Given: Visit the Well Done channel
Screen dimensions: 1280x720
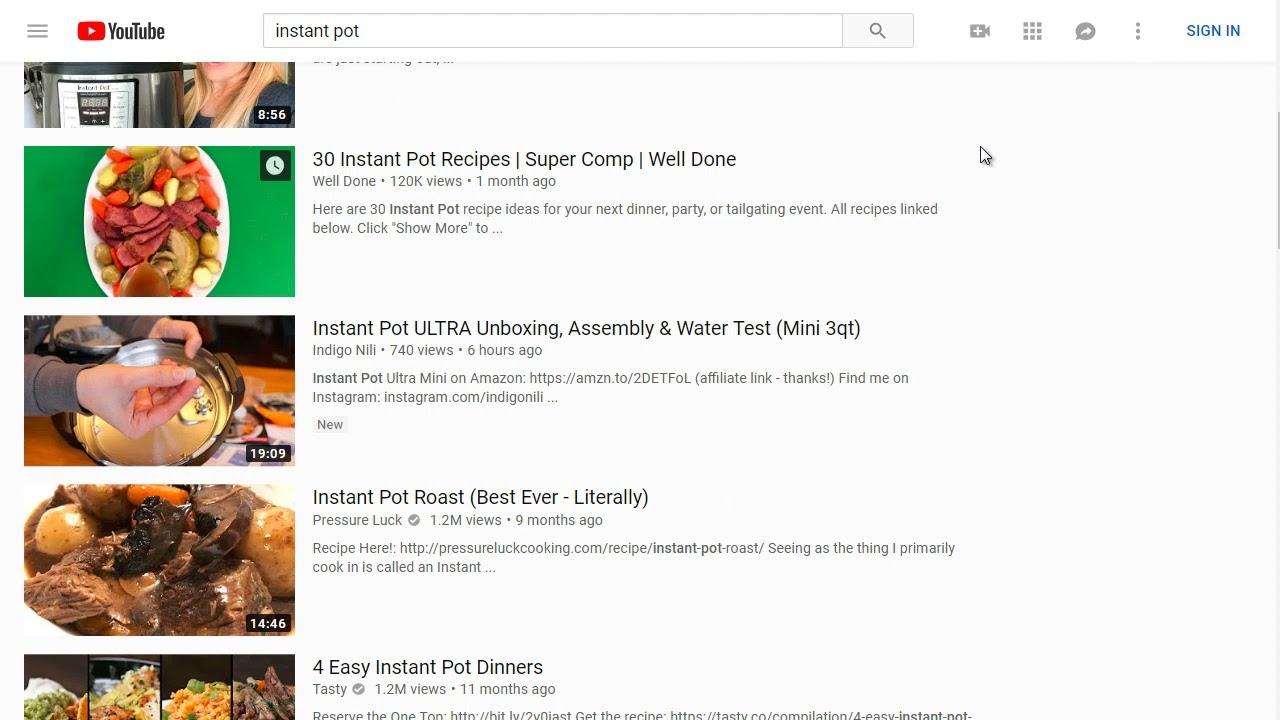Looking at the screenshot, I should [x=344, y=181].
